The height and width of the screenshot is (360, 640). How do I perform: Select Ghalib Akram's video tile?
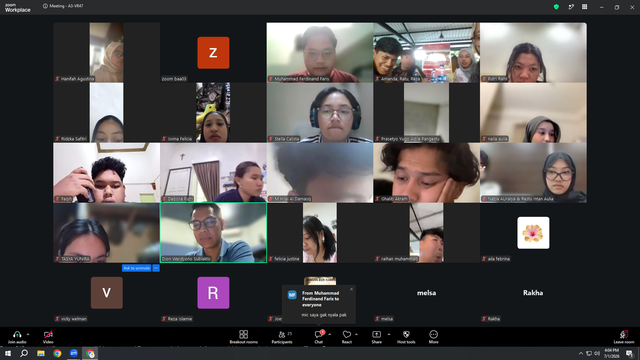pos(427,173)
